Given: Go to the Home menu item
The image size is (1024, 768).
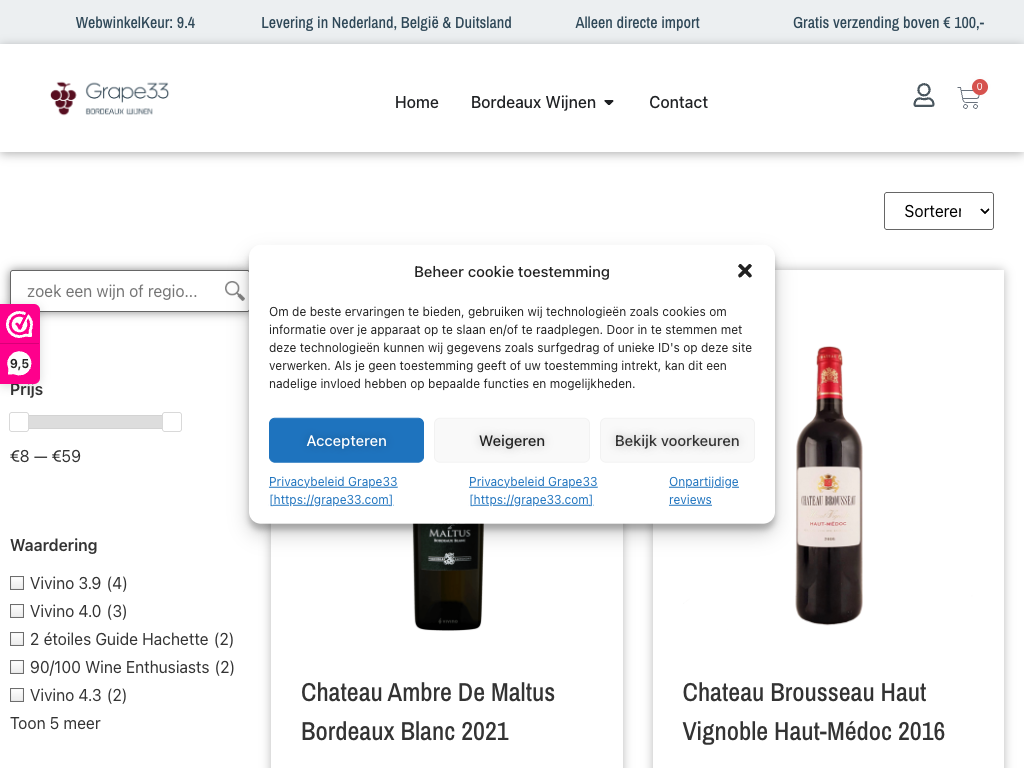Looking at the screenshot, I should 417,102.
